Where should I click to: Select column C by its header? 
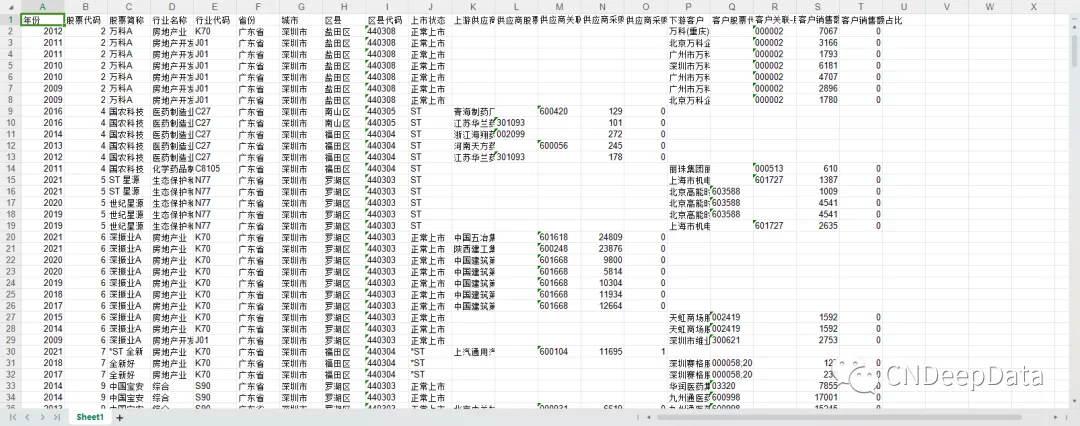point(129,6)
